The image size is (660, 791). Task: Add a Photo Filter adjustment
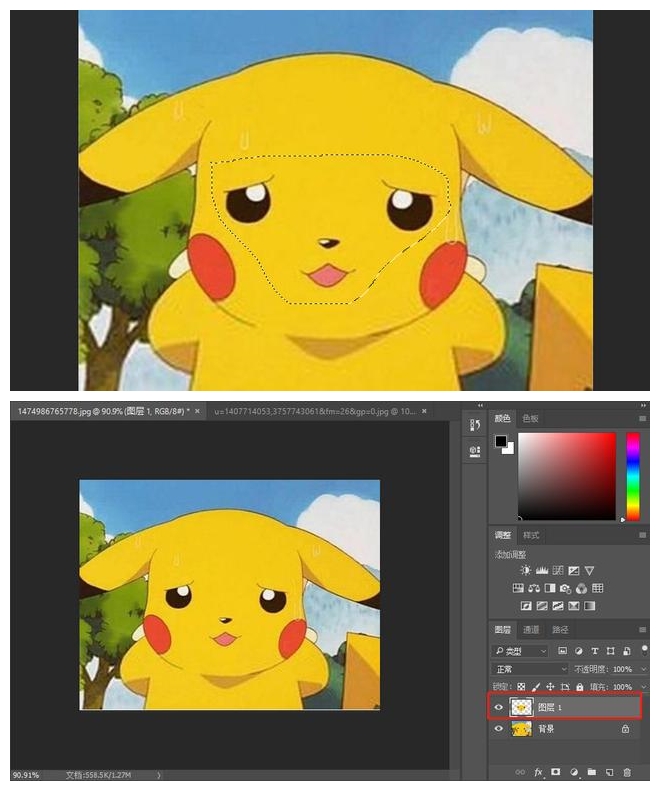pyautogui.click(x=566, y=588)
